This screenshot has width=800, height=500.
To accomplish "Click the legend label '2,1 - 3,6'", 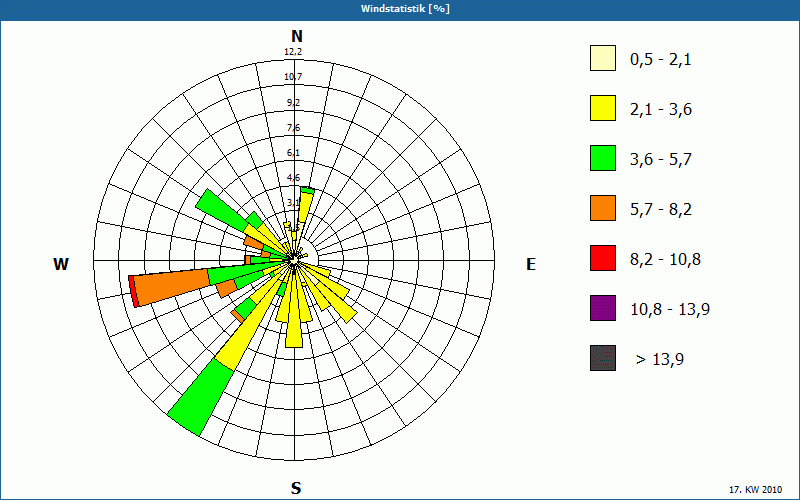I will coord(661,110).
